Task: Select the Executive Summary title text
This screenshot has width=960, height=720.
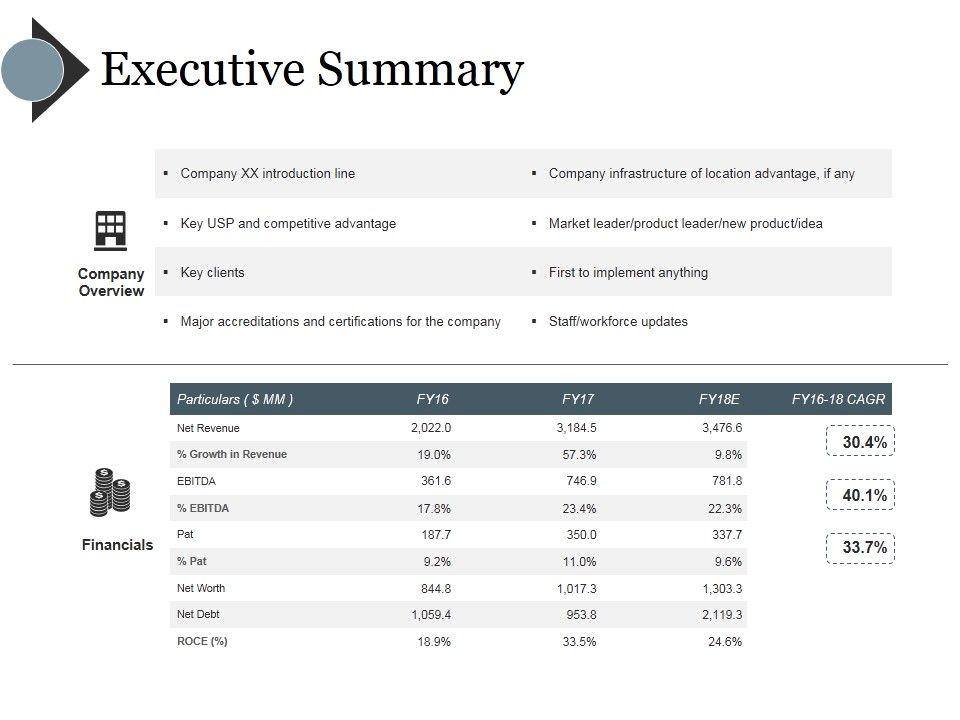Action: click(x=312, y=70)
